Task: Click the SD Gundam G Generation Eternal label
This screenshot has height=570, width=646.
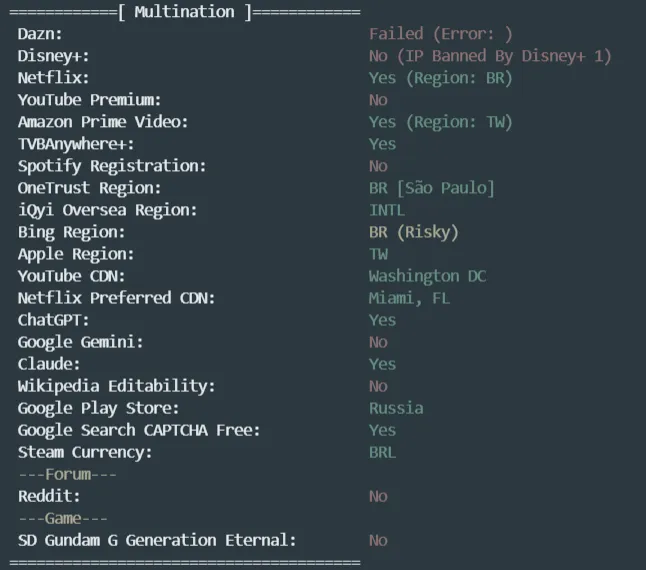Action: [157, 540]
